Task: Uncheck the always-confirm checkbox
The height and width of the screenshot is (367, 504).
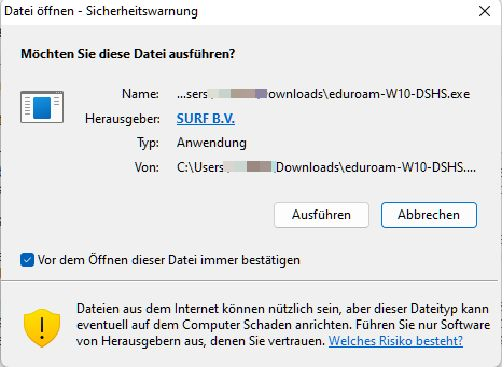Action: 27,260
